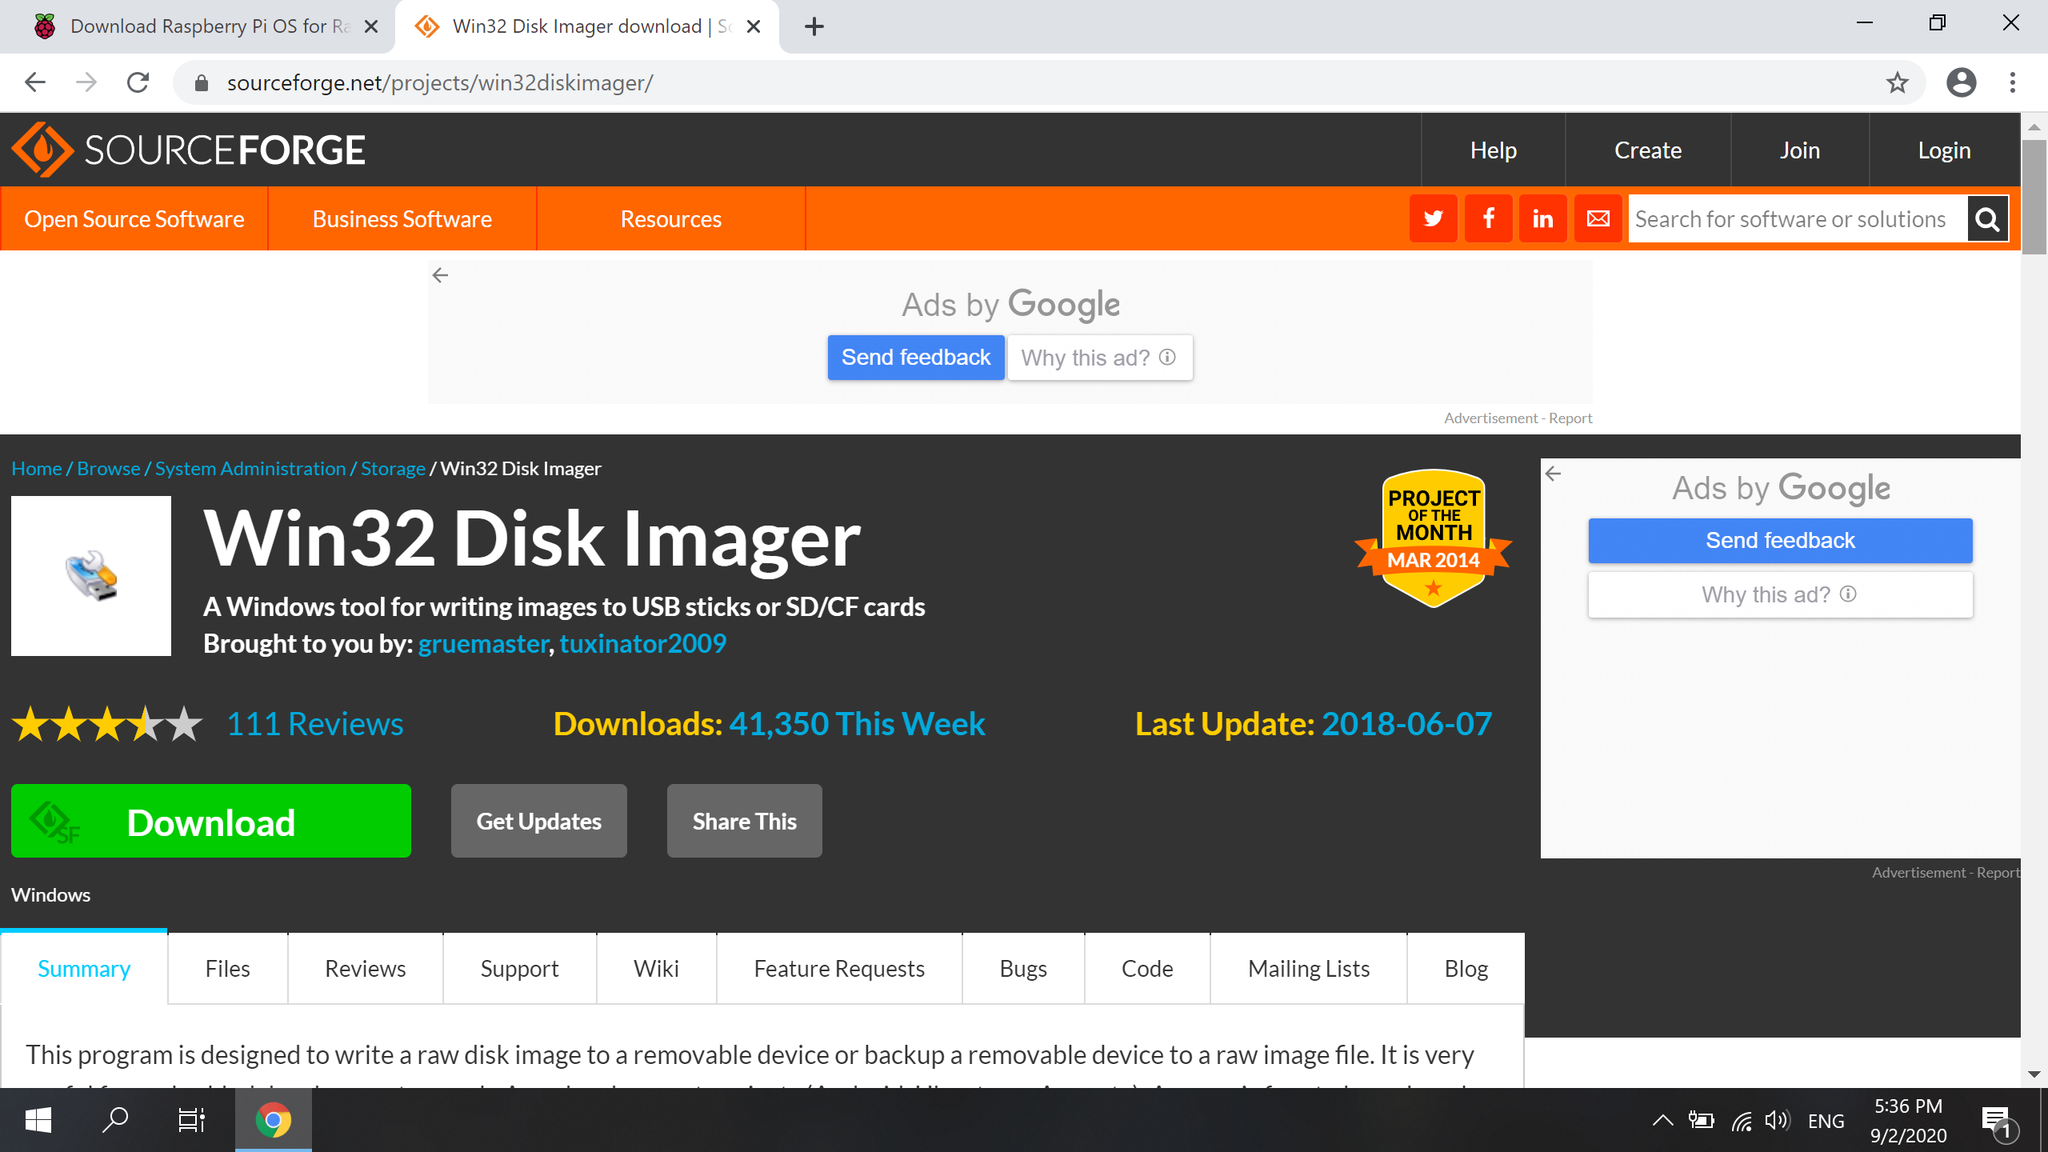Open the Resources menu
This screenshot has width=2048, height=1152.
click(671, 219)
